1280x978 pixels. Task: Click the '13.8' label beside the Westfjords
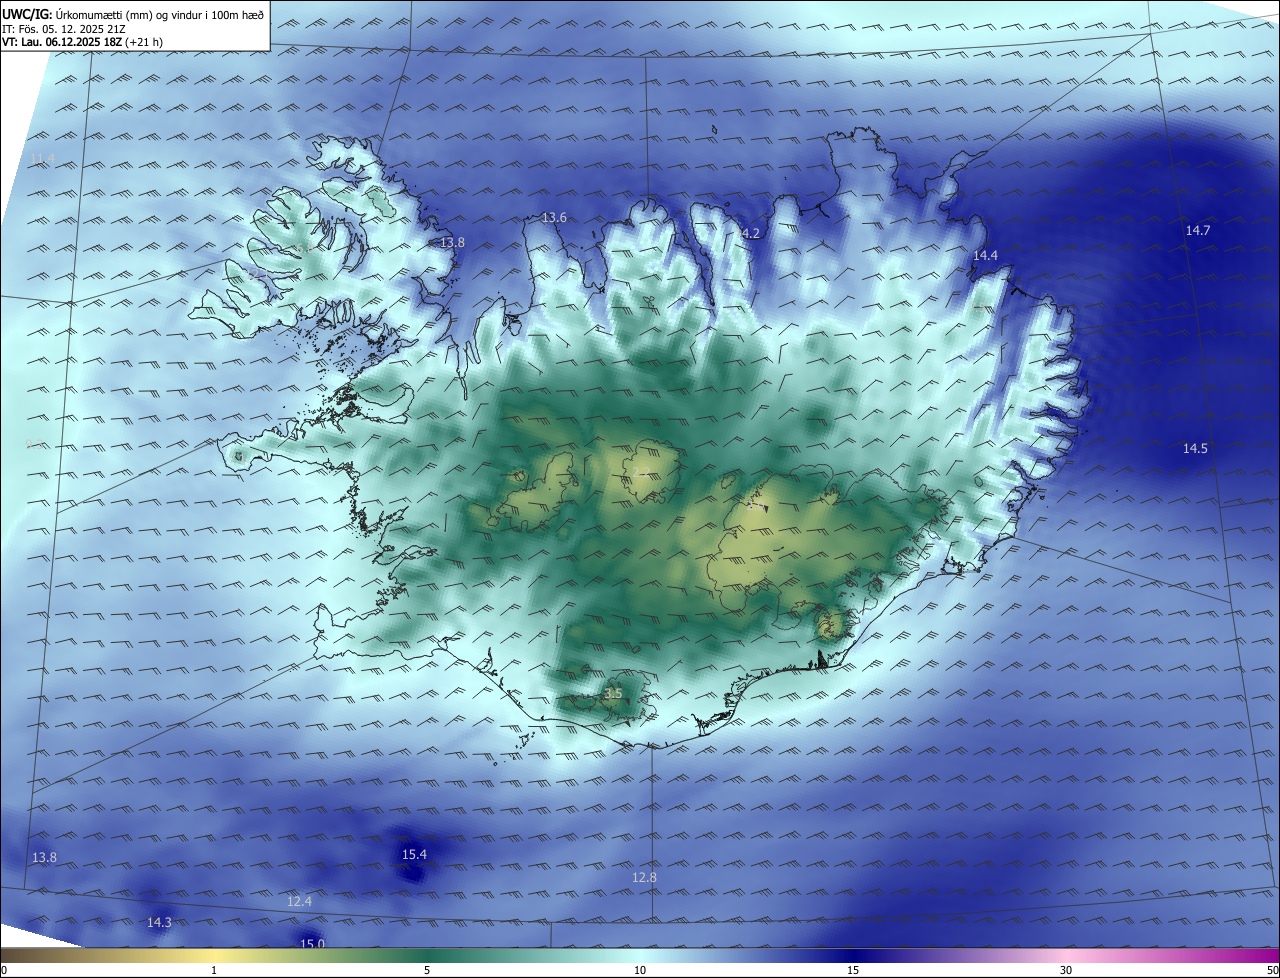click(x=453, y=243)
